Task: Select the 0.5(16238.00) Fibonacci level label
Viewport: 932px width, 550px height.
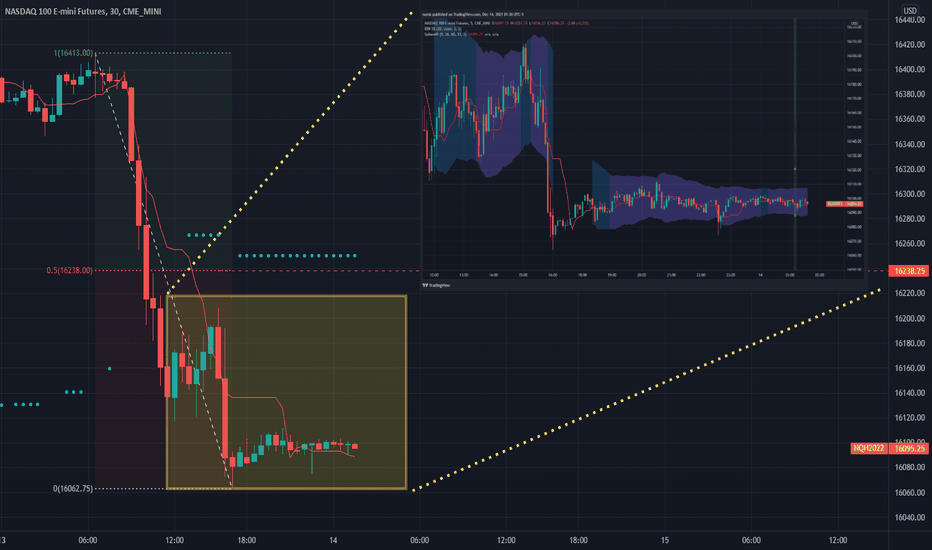Action: click(x=70, y=270)
